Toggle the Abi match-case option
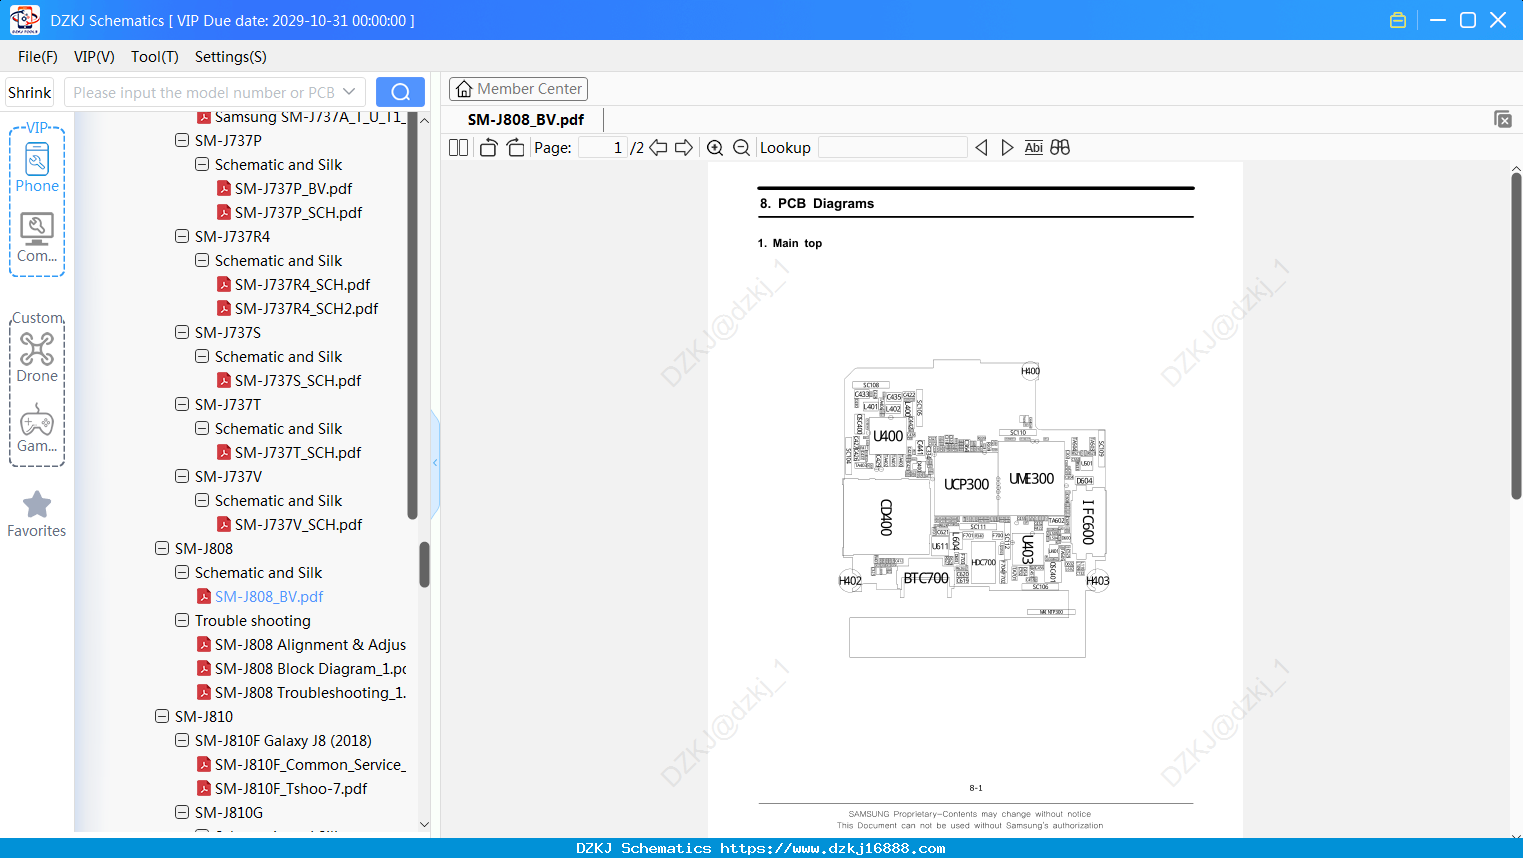The width and height of the screenshot is (1523, 858). [x=1034, y=148]
